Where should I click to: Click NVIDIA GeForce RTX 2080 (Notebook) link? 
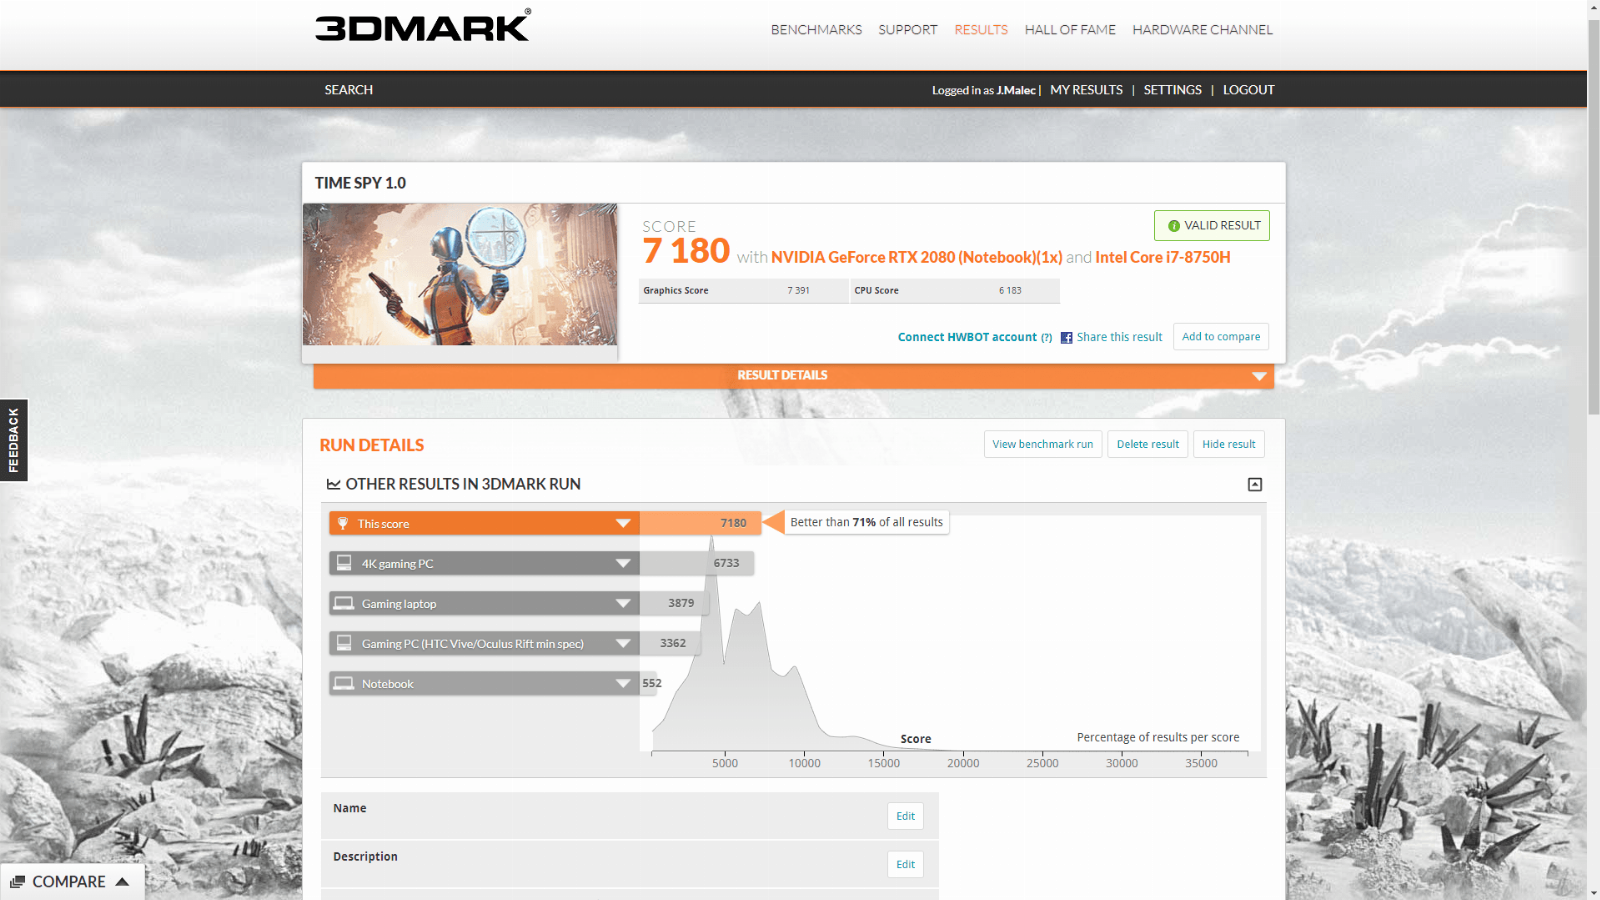916,257
